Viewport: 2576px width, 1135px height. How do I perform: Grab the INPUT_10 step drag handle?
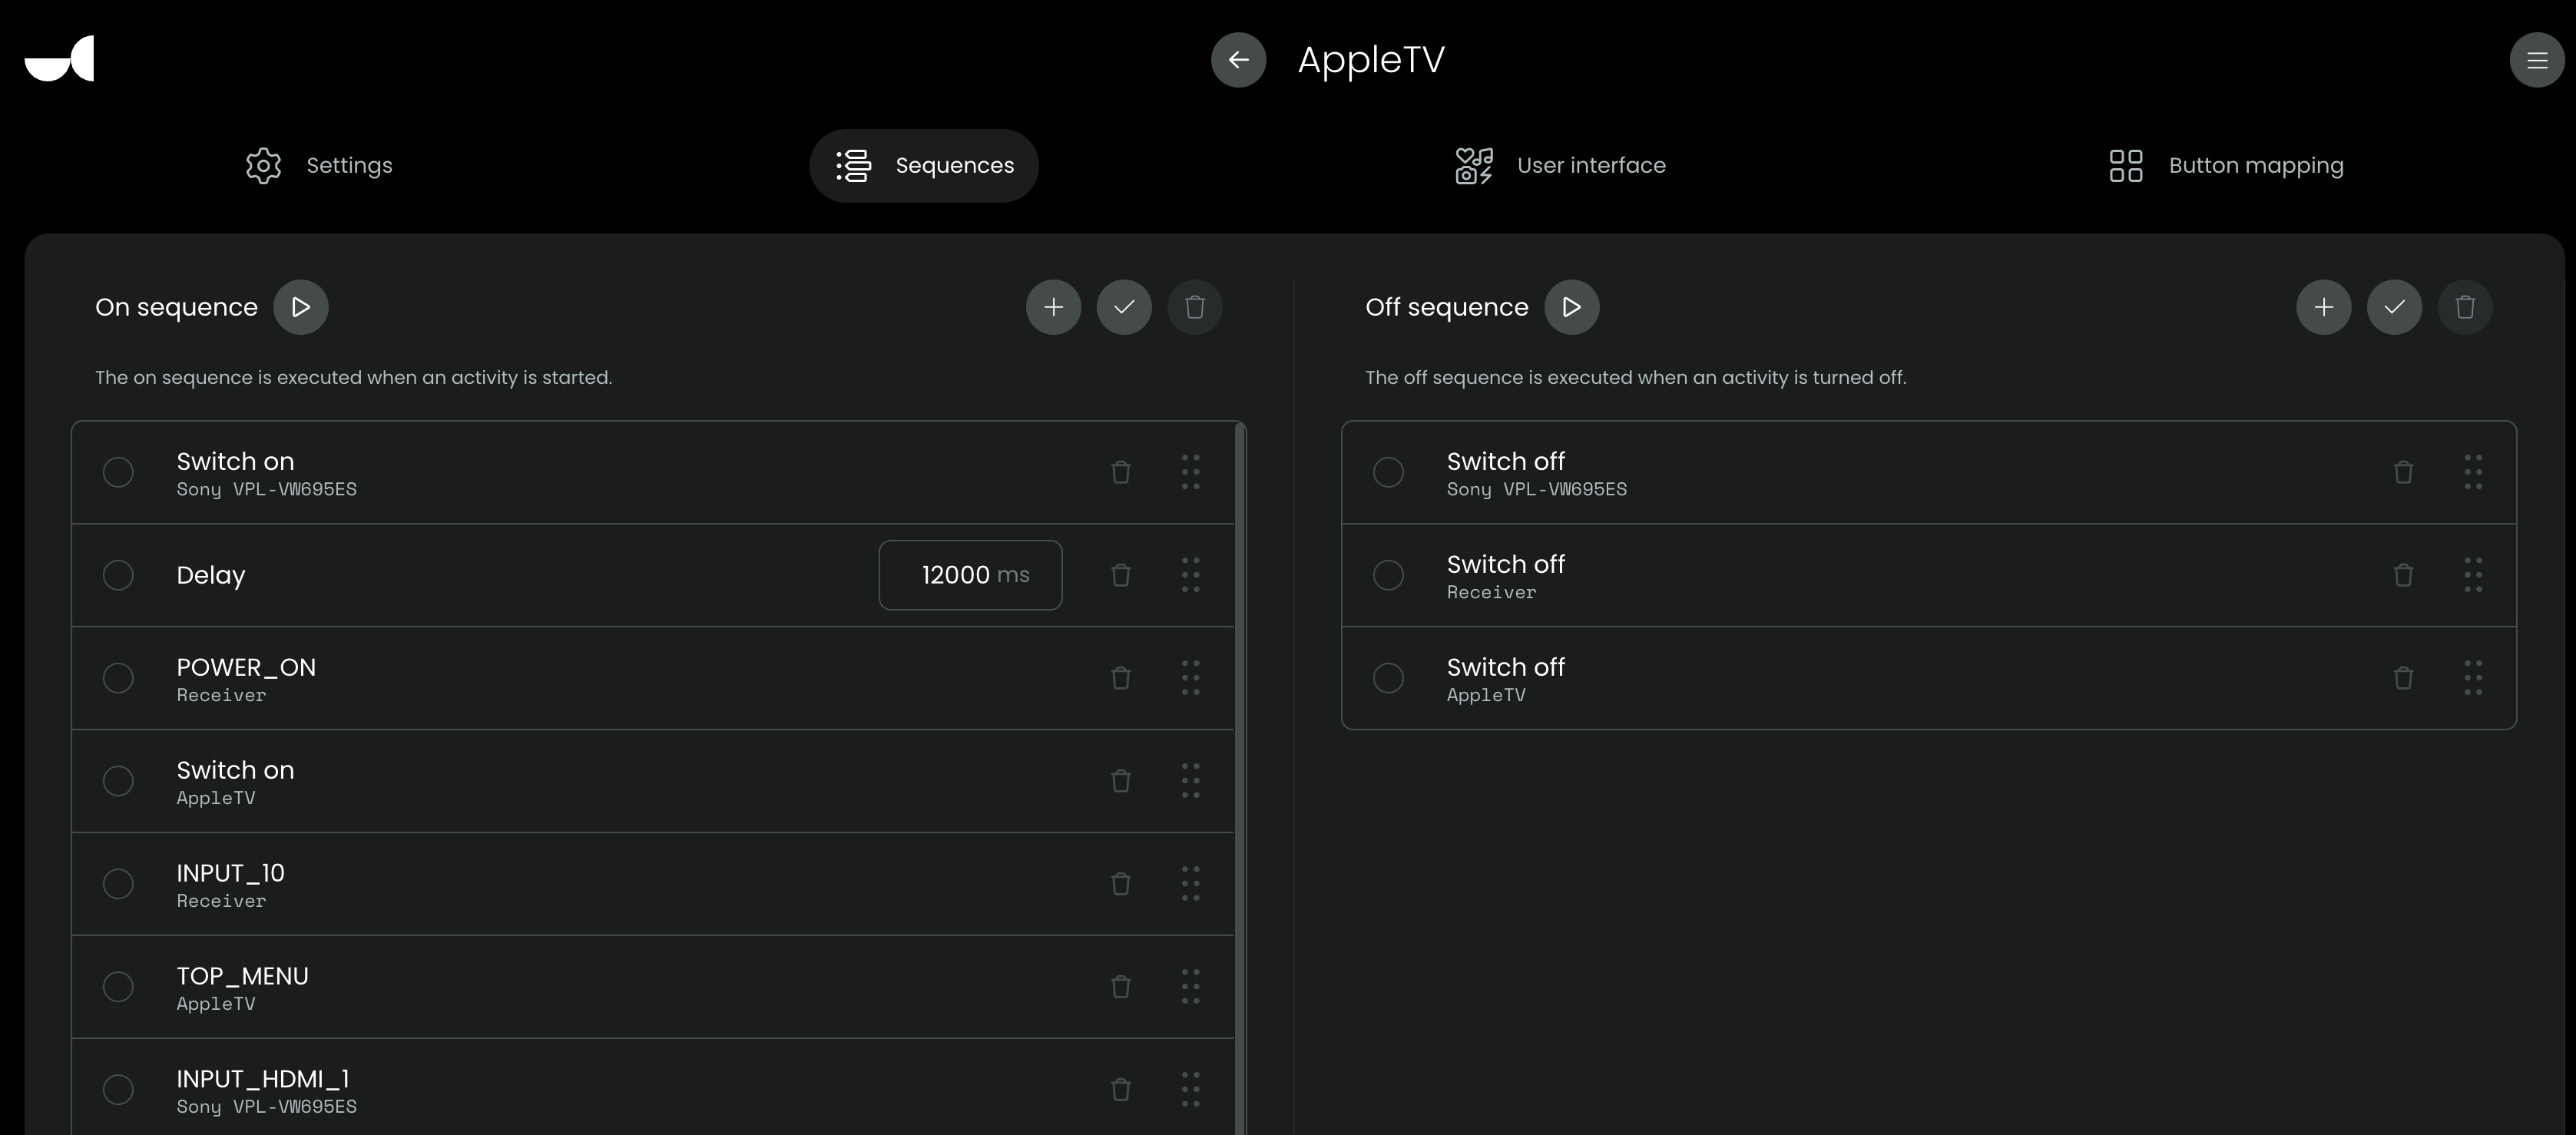coord(1190,884)
